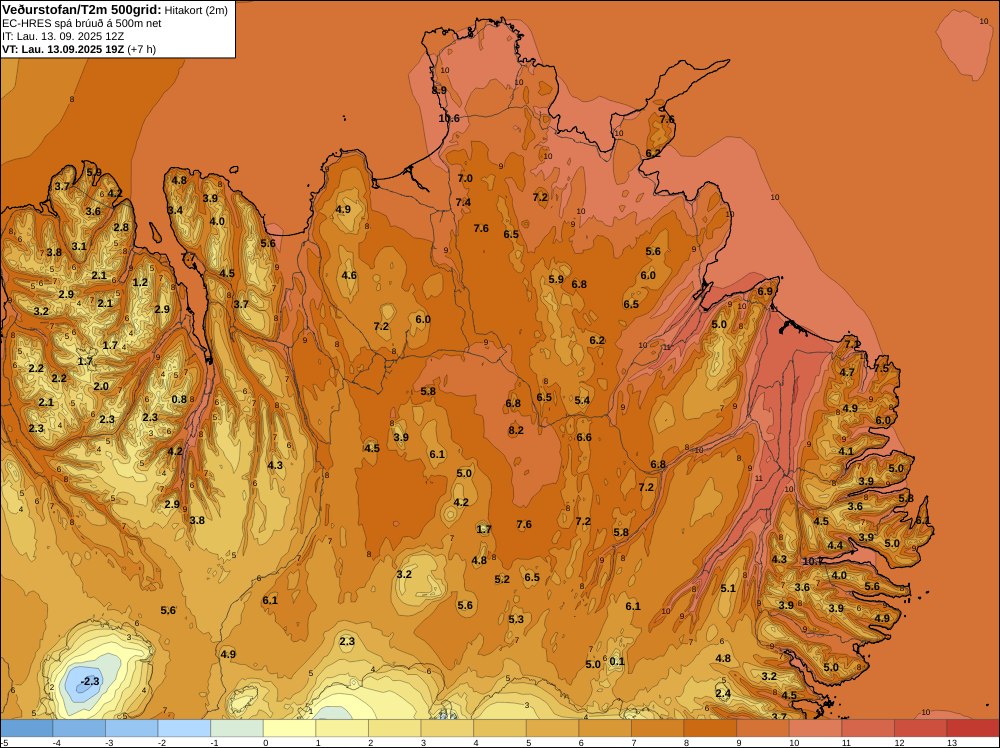Viewport: 1000px width, 748px height.
Task: Click the legend swatch between 10 and 11
Action: pyautogui.click(x=815, y=728)
